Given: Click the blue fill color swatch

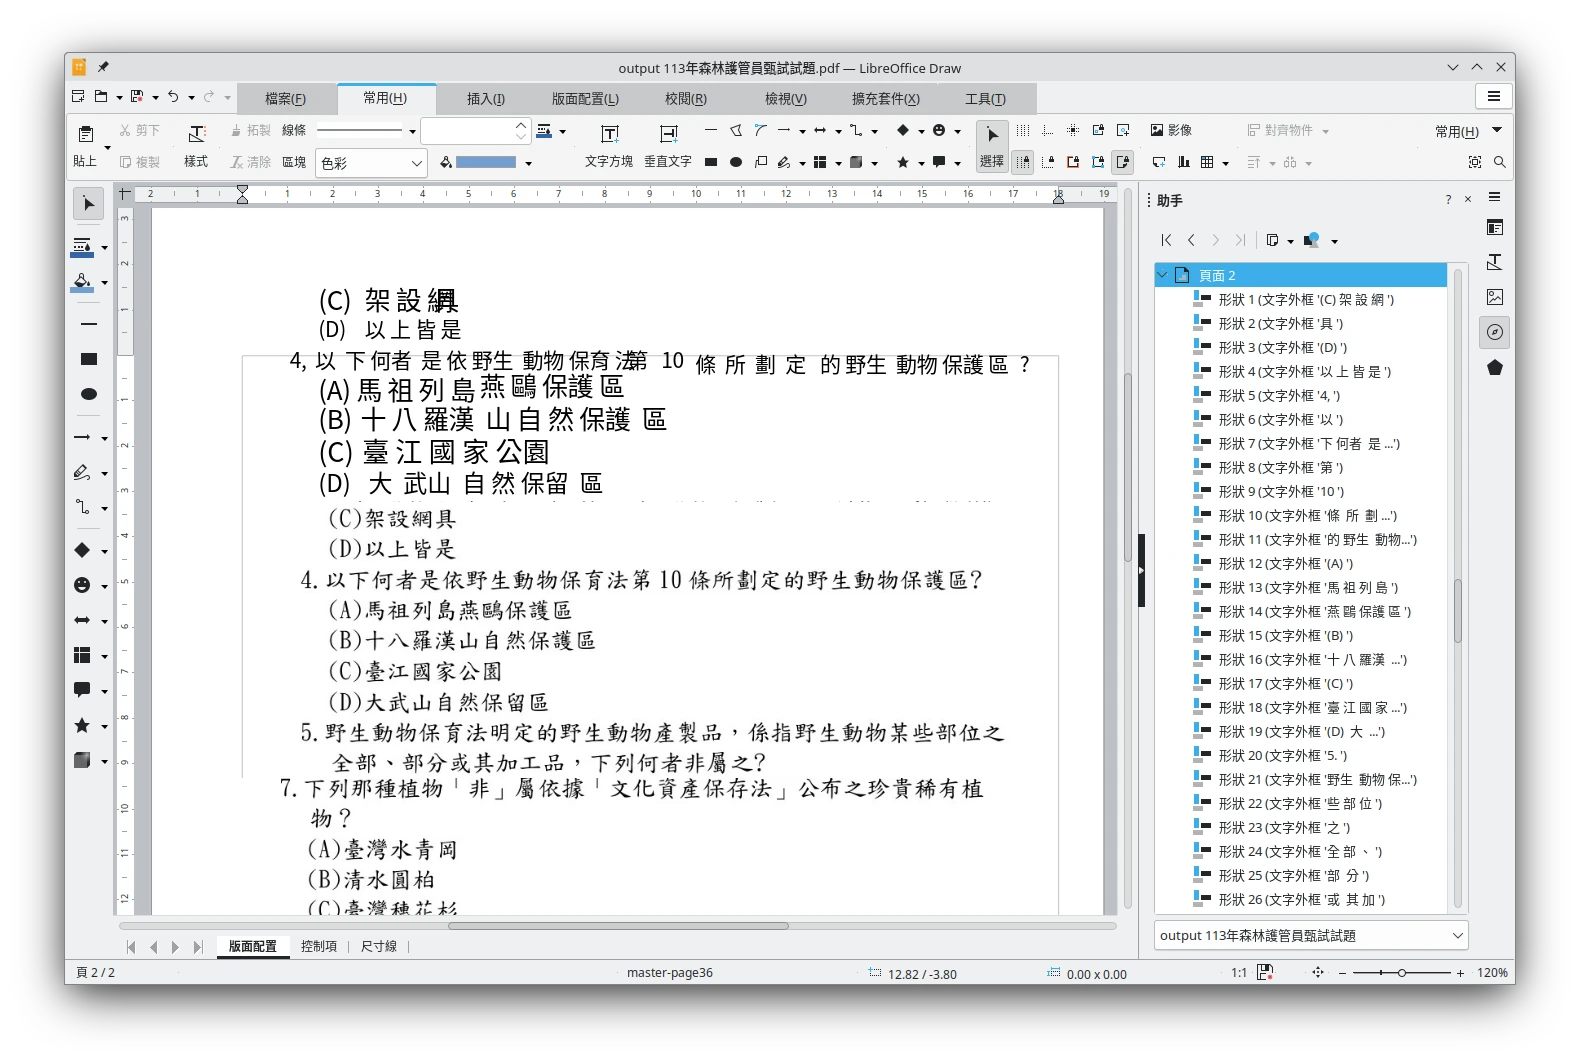Looking at the screenshot, I should coord(486,162).
